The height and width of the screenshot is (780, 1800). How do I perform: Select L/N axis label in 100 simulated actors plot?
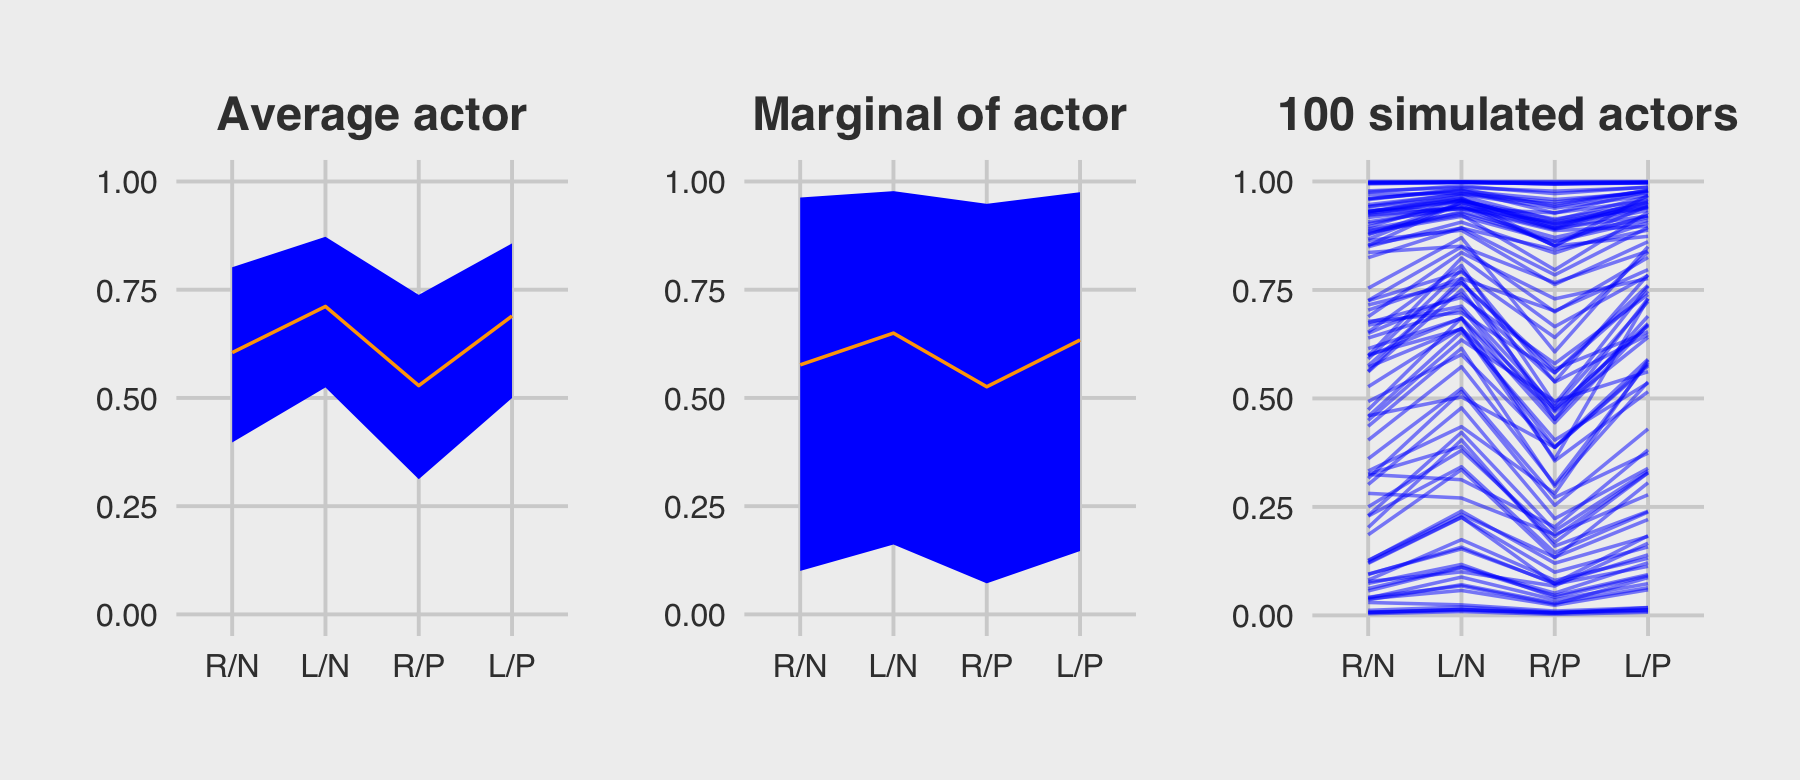click(1461, 666)
